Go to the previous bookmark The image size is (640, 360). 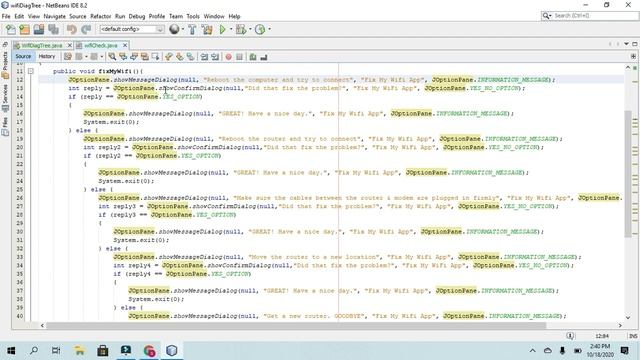(x=169, y=57)
